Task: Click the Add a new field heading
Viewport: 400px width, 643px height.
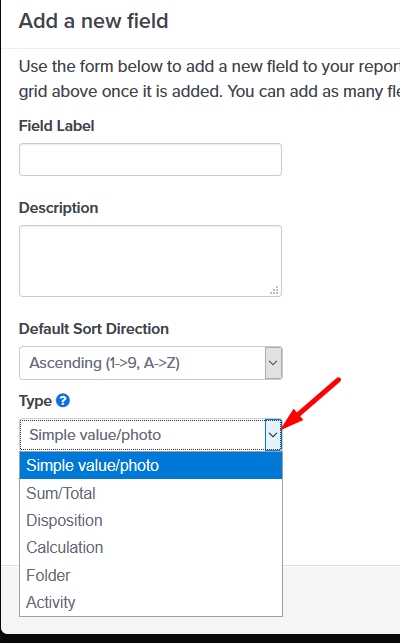Action: pyautogui.click(x=94, y=21)
